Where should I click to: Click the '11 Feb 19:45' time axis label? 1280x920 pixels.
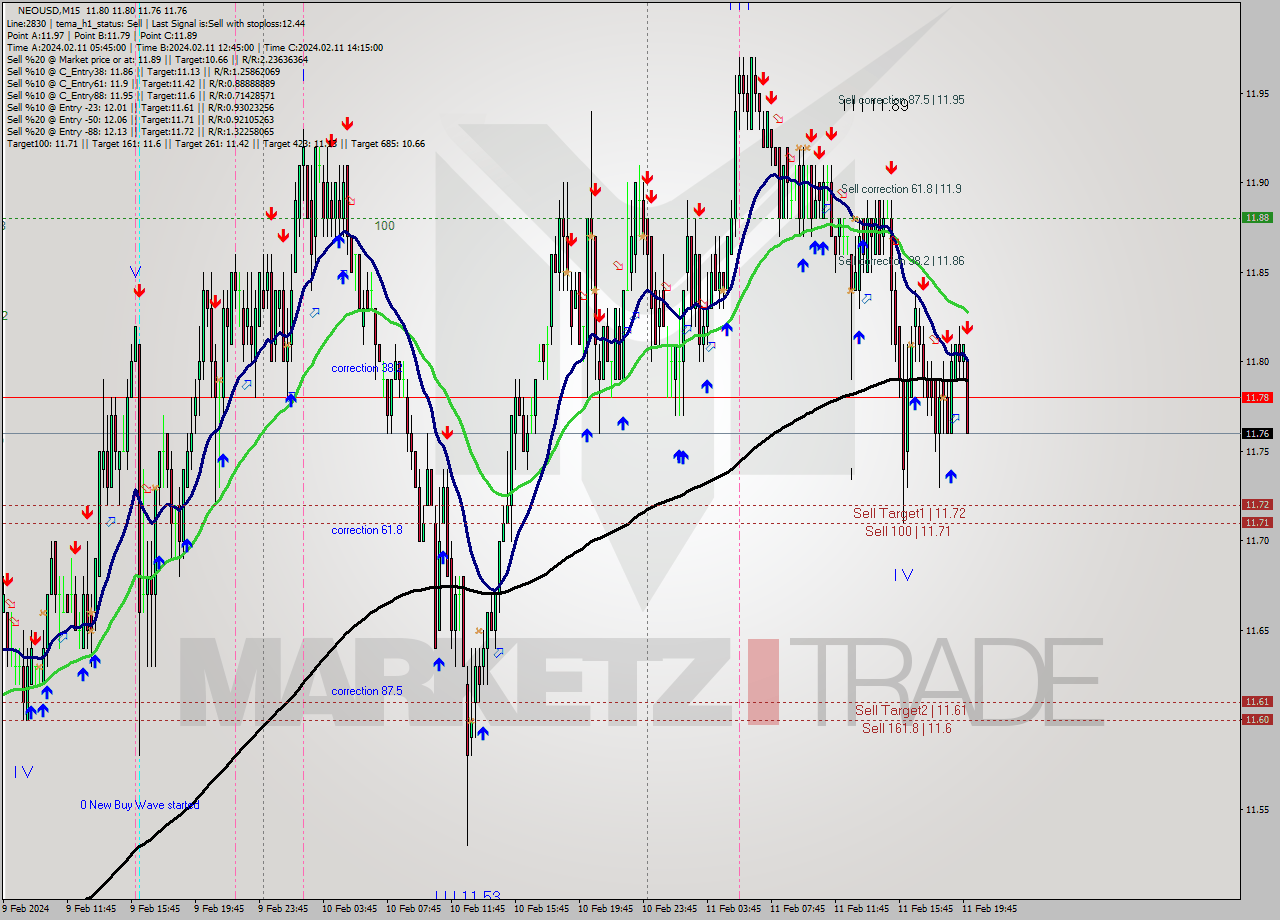tap(989, 909)
